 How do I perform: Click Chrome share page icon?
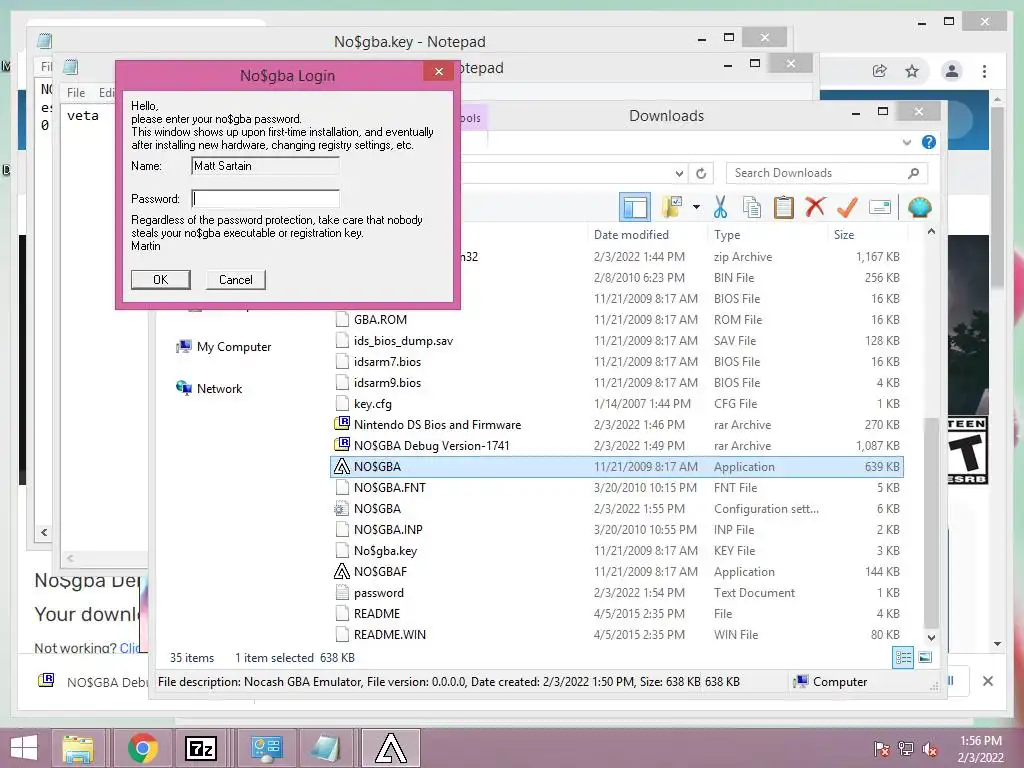coord(880,71)
